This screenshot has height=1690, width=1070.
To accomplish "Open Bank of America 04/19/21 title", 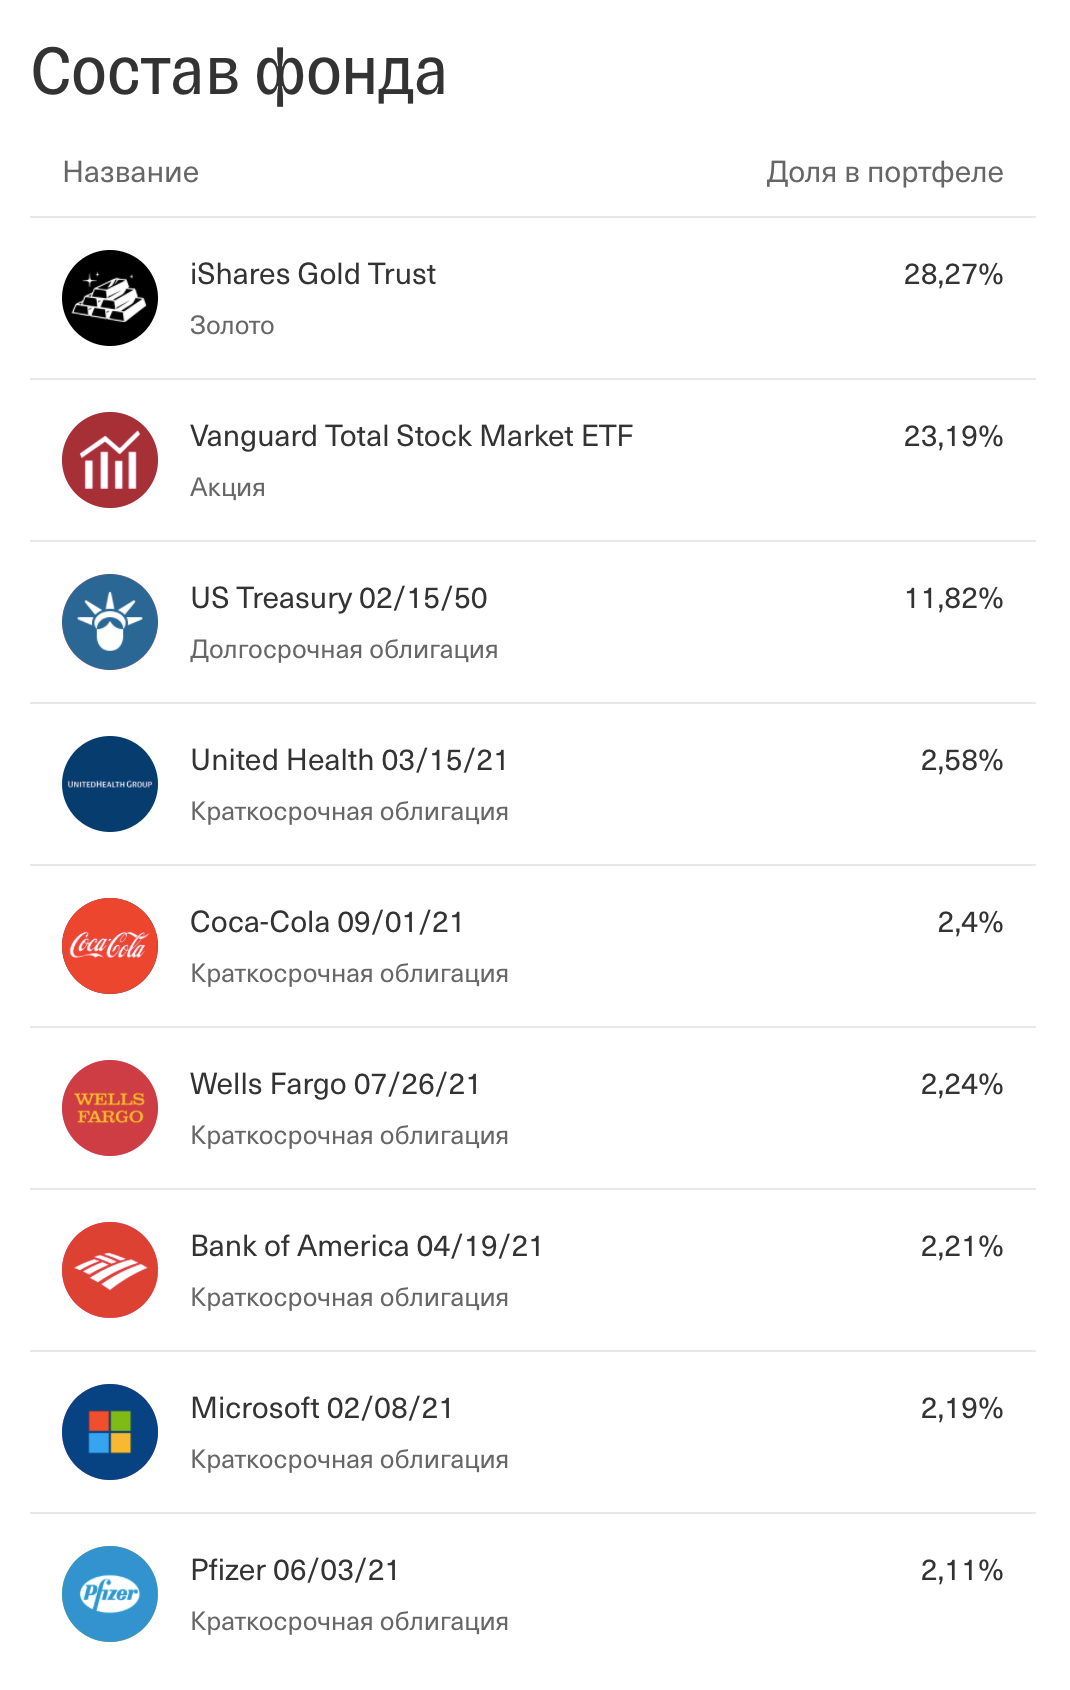I will [366, 1246].
